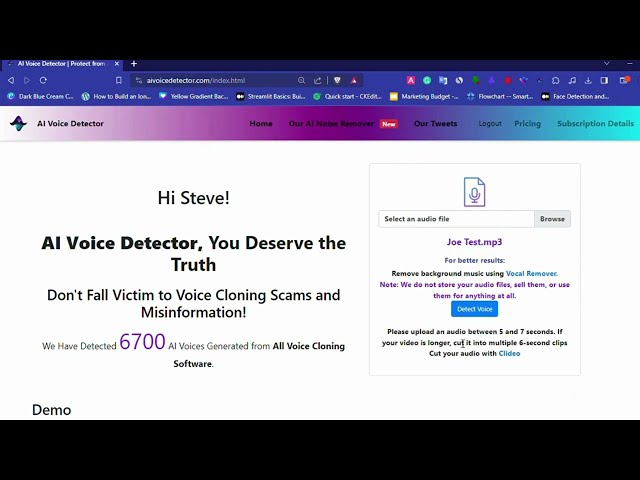Close the AI Voice Detector tab
The height and width of the screenshot is (480, 640).
click(x=117, y=64)
